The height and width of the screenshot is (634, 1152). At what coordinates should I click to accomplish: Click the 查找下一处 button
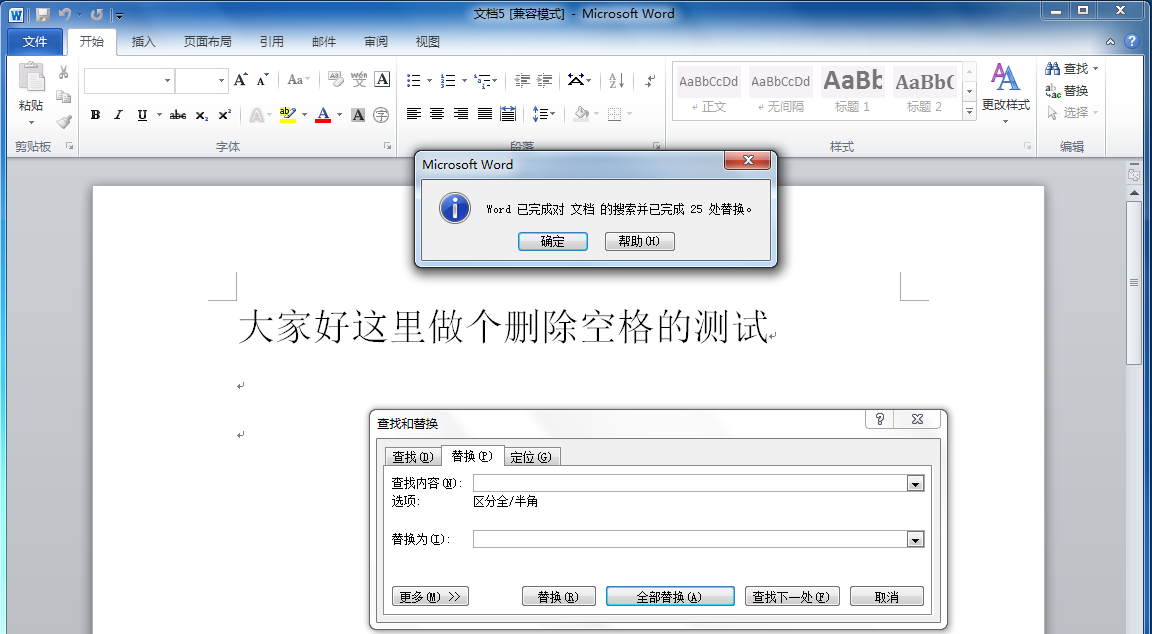tap(791, 597)
